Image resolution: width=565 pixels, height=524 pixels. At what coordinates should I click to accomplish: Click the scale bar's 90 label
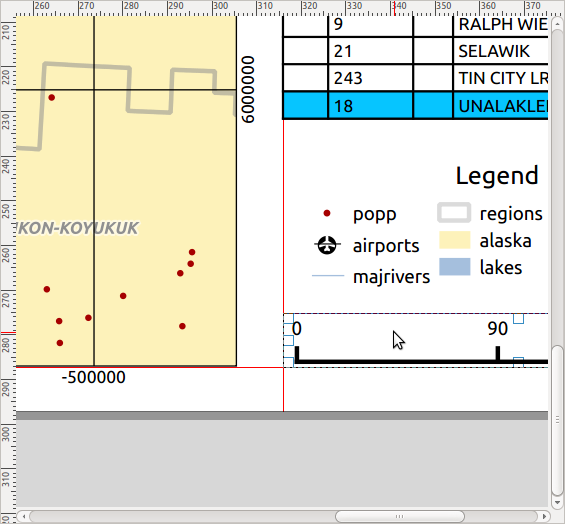[x=498, y=329]
